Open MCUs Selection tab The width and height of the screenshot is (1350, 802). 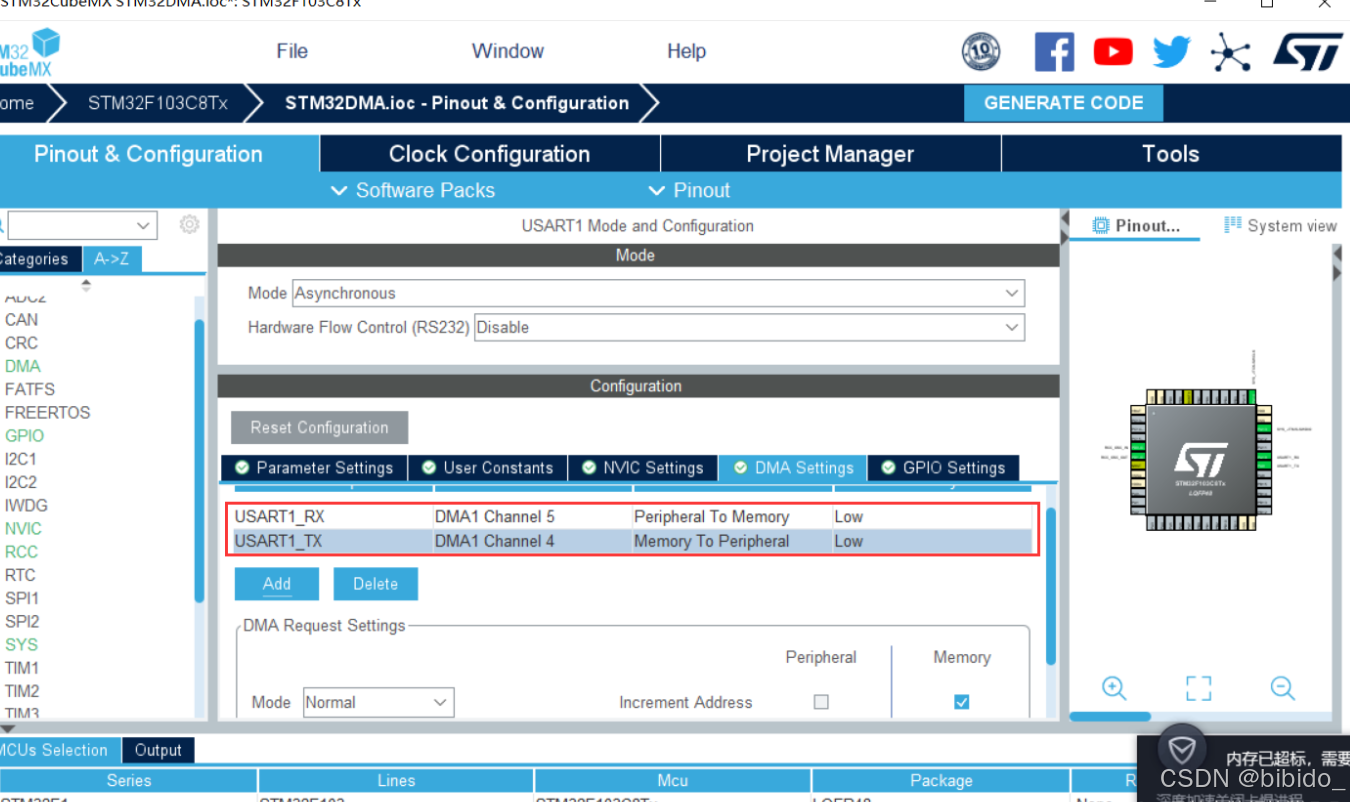58,750
